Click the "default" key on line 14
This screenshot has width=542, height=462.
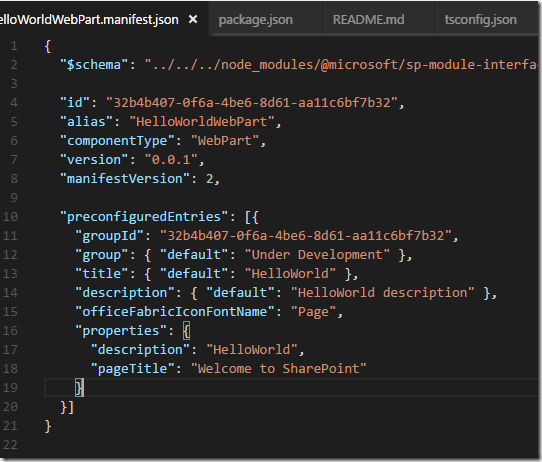[241, 293]
